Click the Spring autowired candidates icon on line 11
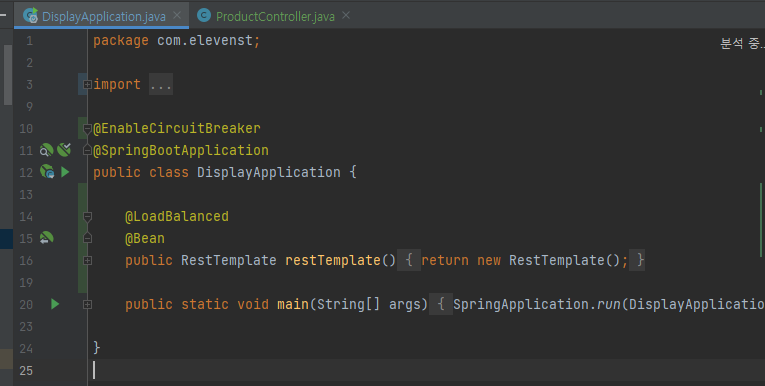Screen dimensions: 765x386 tap(64, 149)
